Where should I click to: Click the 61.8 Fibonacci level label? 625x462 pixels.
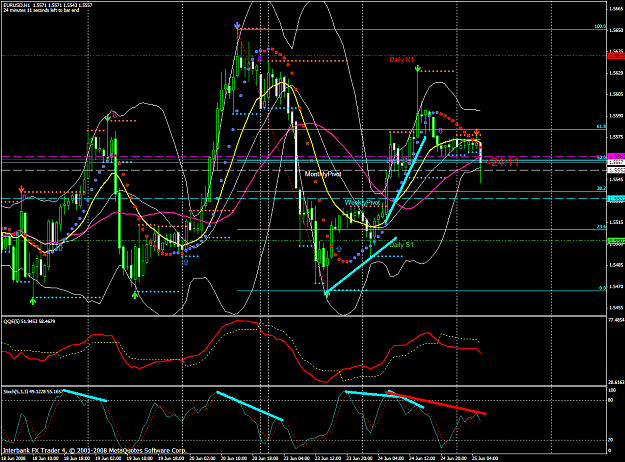[x=601, y=126]
